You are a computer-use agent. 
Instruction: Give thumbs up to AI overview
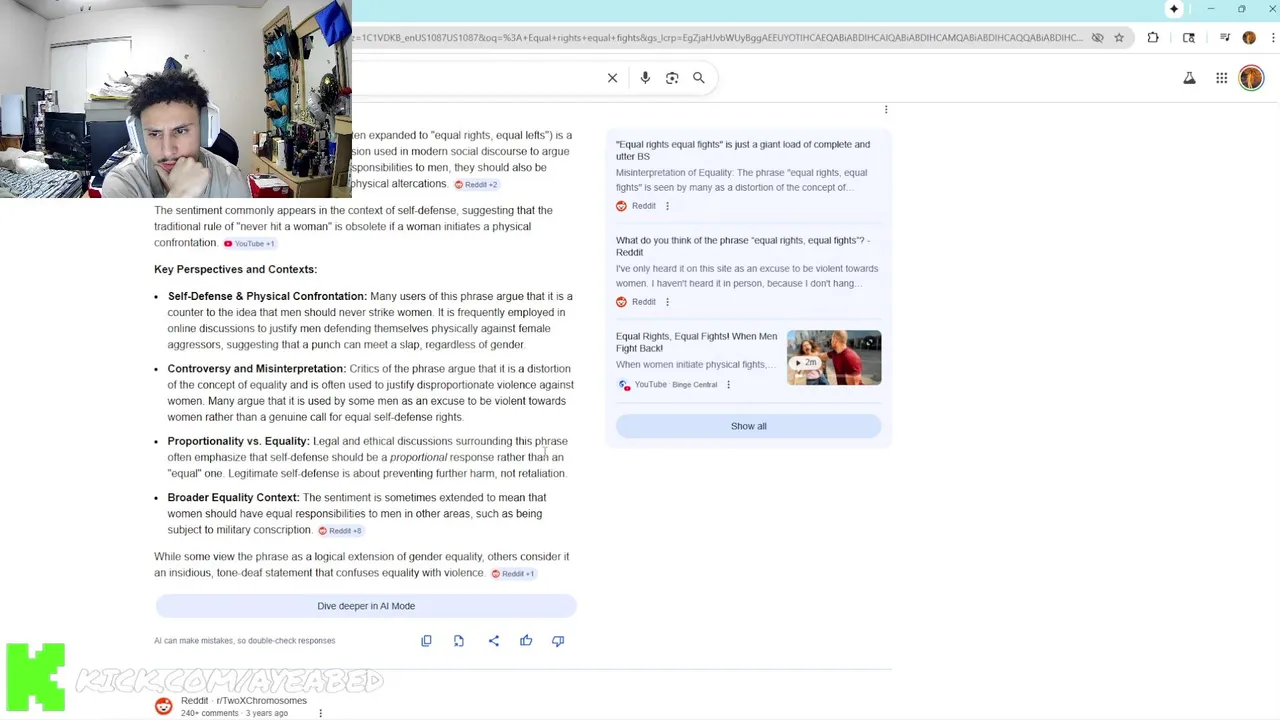point(526,641)
